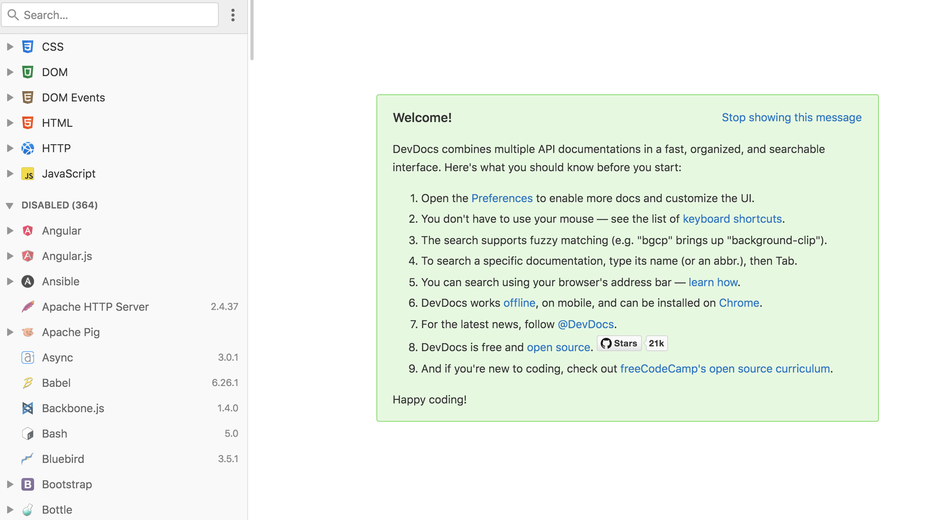Focus the Search input field
This screenshot has width=947, height=520.
pyautogui.click(x=110, y=15)
